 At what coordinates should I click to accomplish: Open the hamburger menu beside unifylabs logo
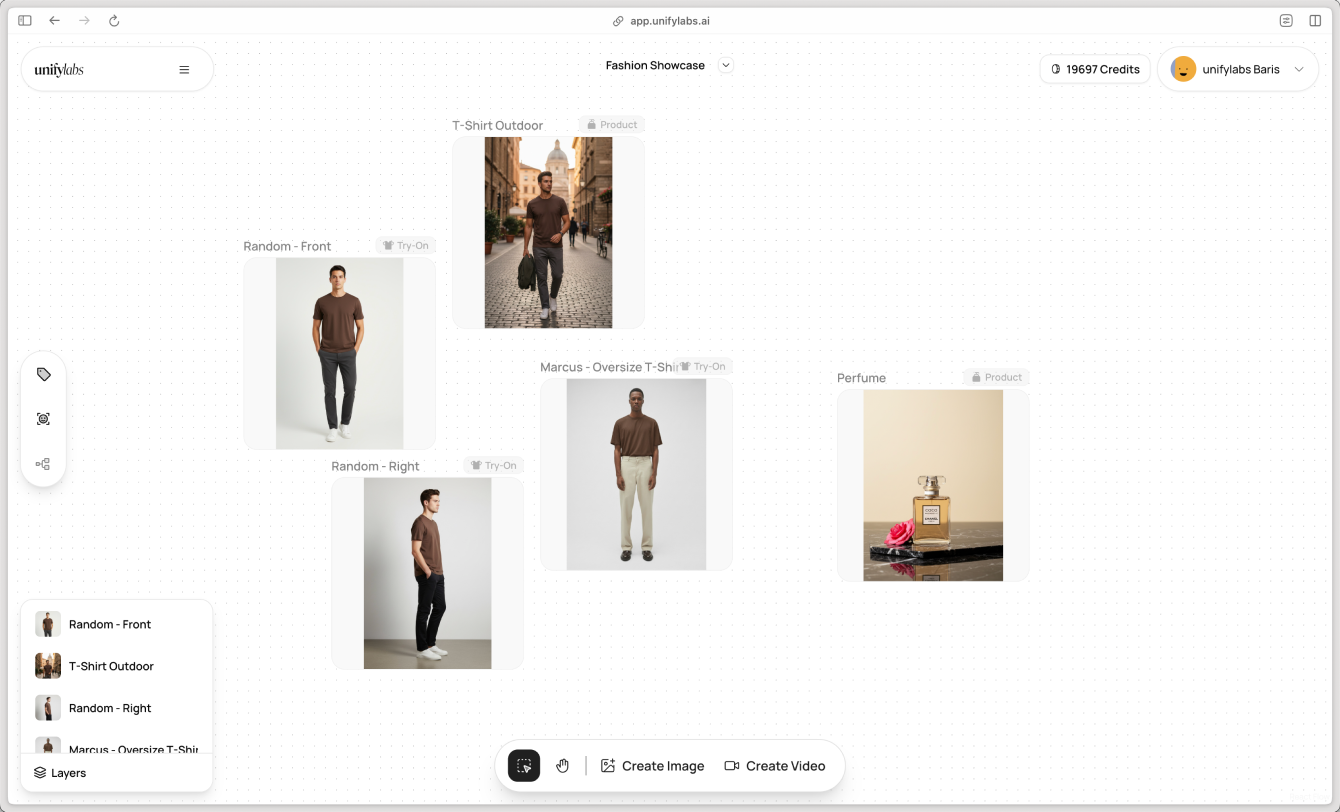pos(184,70)
